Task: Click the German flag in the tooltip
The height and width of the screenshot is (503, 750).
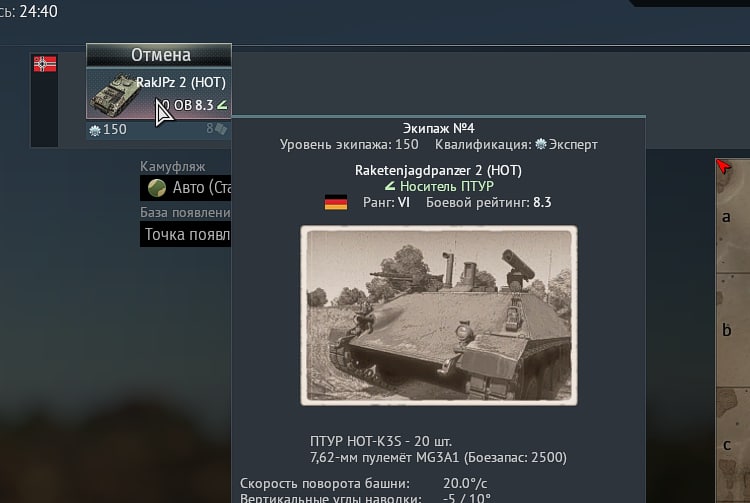Action: pos(336,202)
